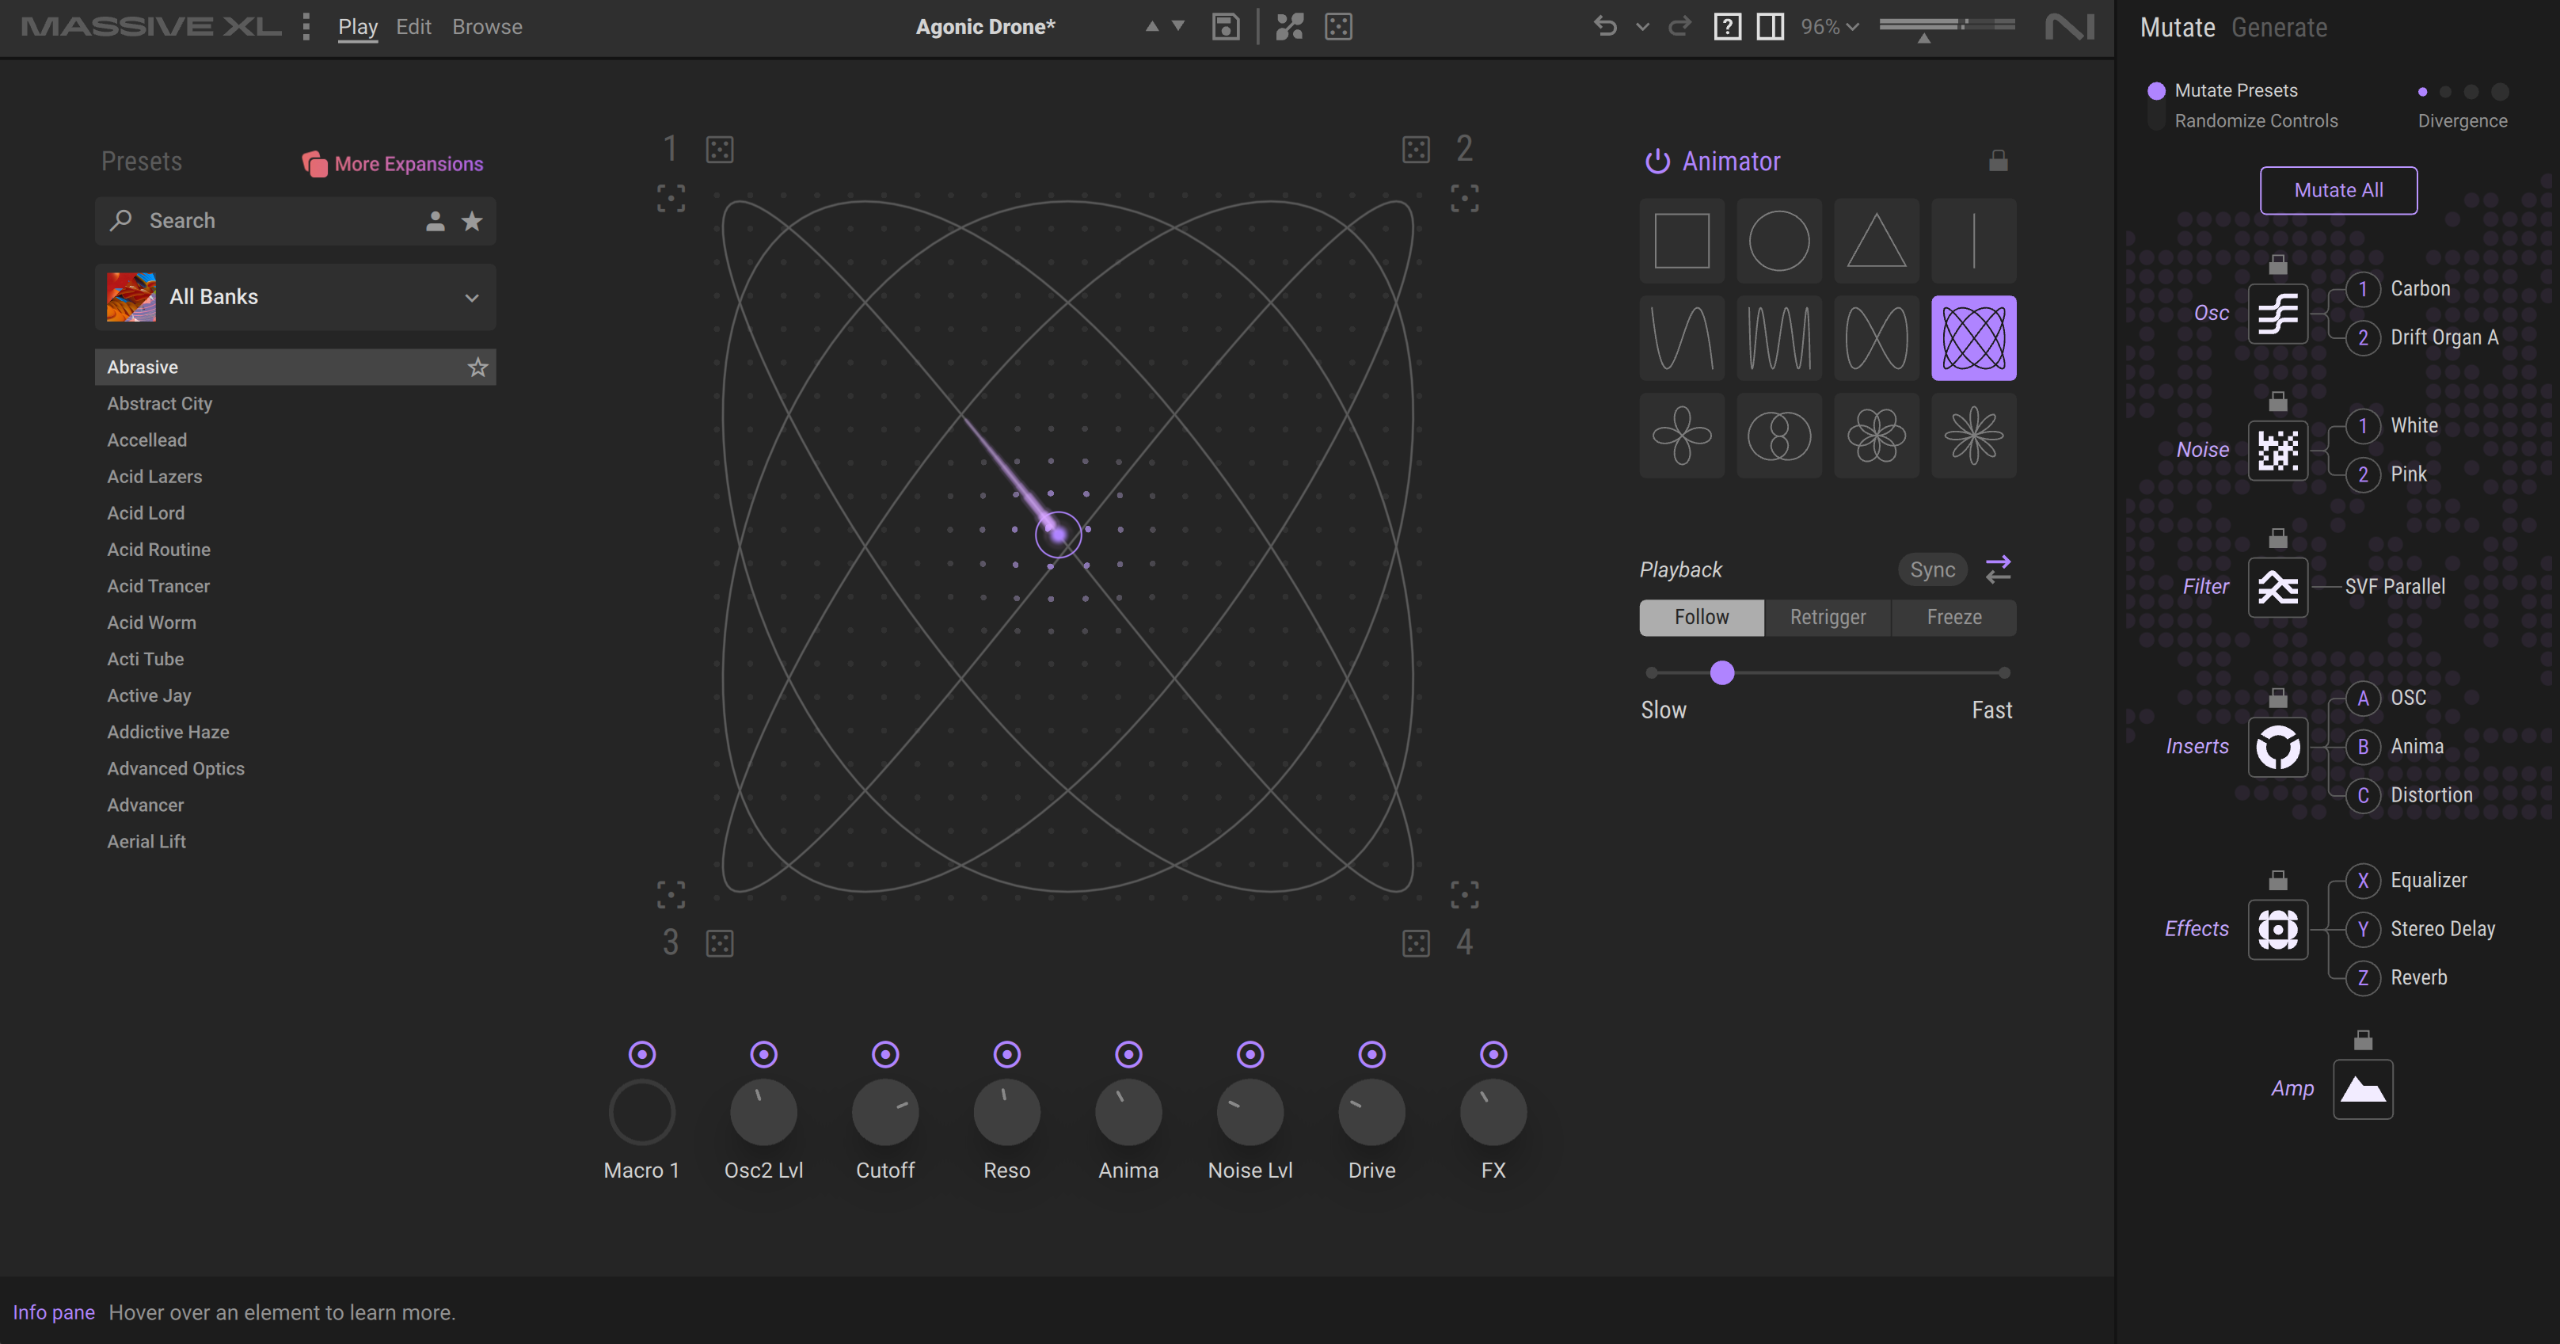Click the playback speed slider handle
Image resolution: width=2560 pixels, height=1344 pixels.
tap(1722, 673)
